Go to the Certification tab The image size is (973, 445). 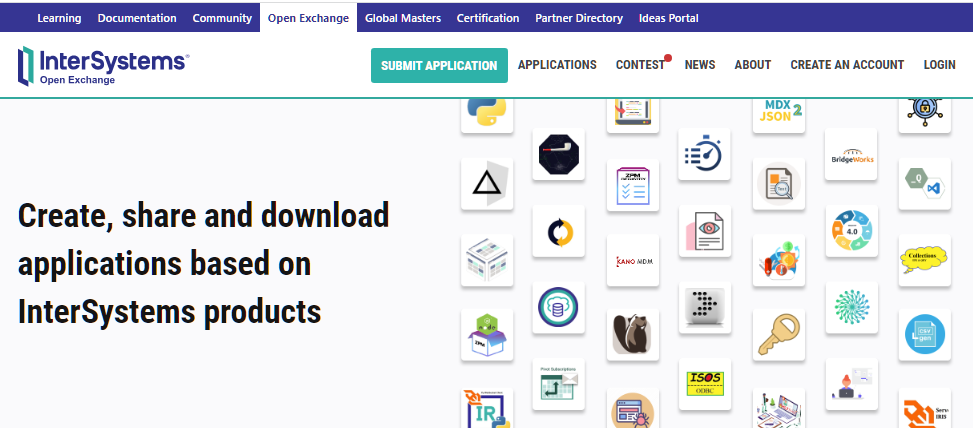[x=488, y=18]
